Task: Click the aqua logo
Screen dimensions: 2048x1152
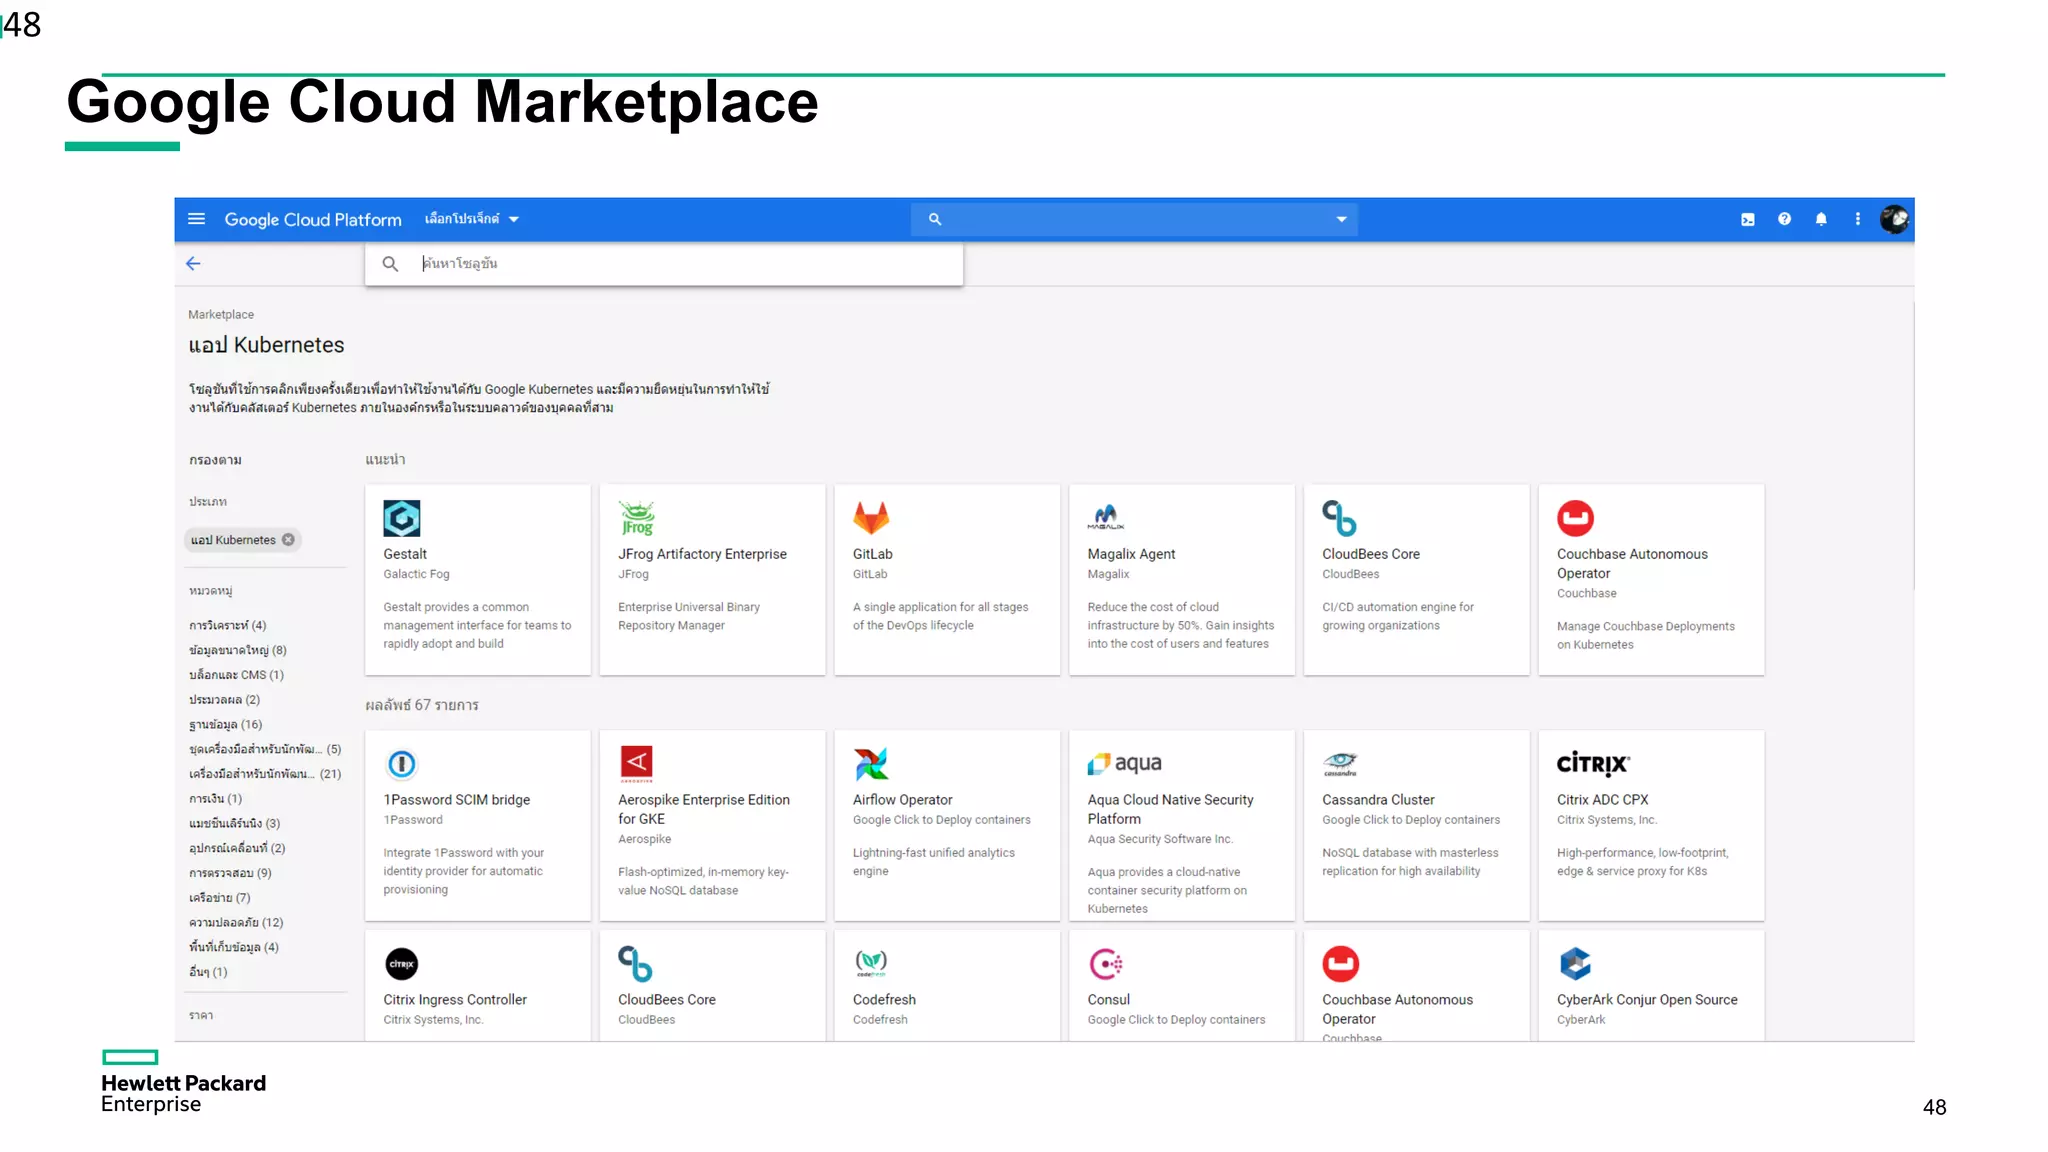Action: [x=1125, y=763]
